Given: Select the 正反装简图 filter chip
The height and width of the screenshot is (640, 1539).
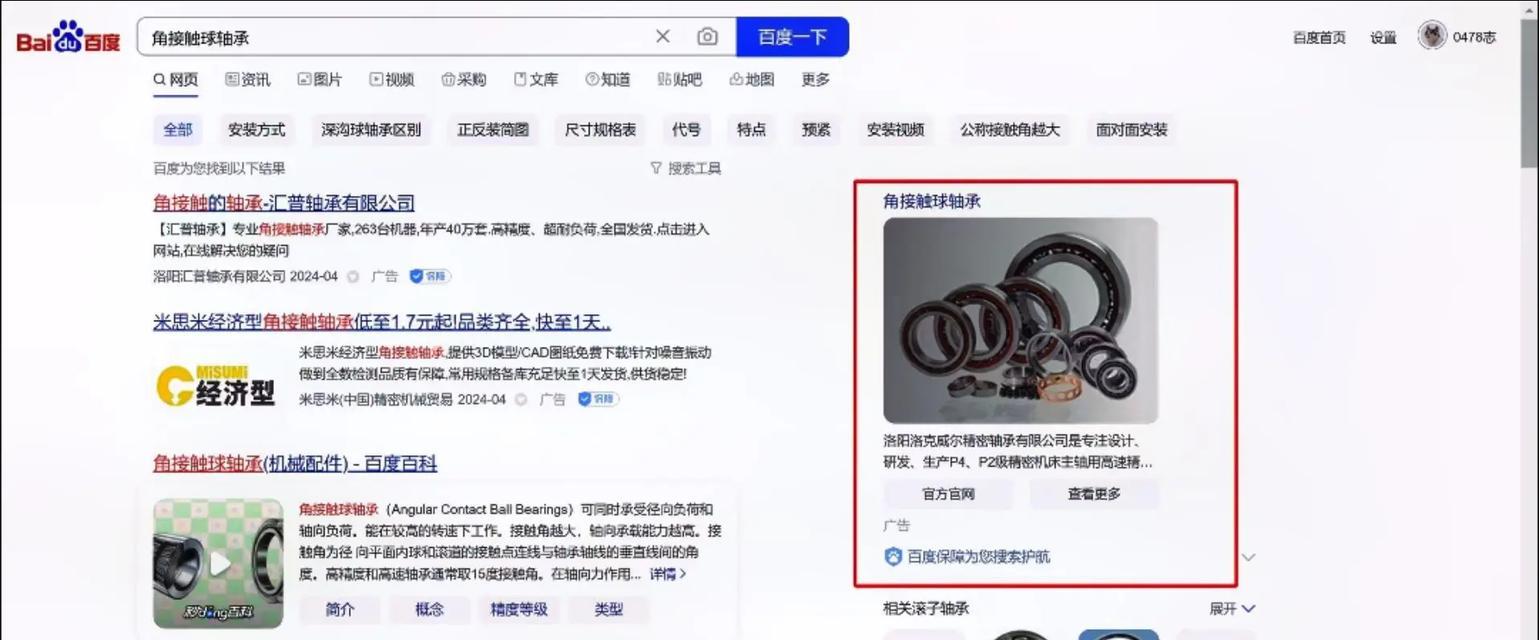Looking at the screenshot, I should (x=493, y=130).
